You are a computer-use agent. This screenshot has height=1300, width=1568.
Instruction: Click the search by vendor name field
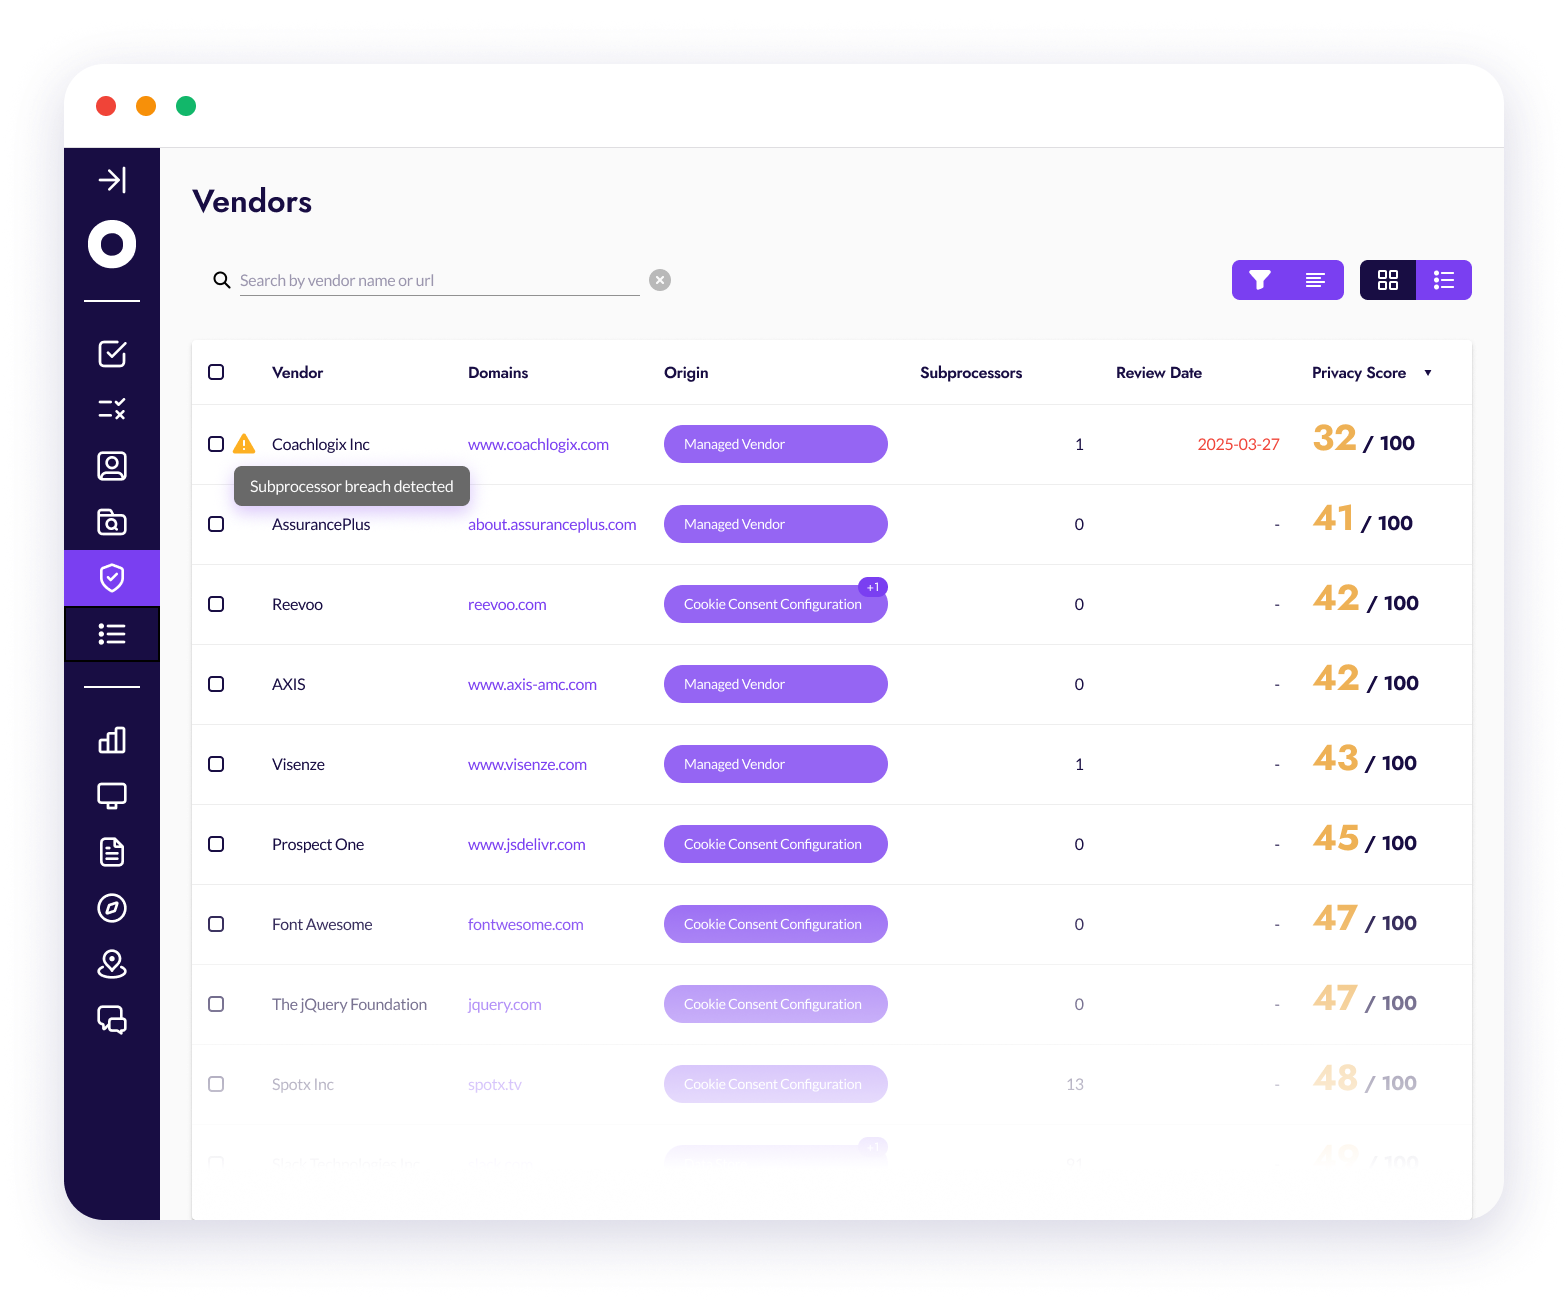point(440,280)
